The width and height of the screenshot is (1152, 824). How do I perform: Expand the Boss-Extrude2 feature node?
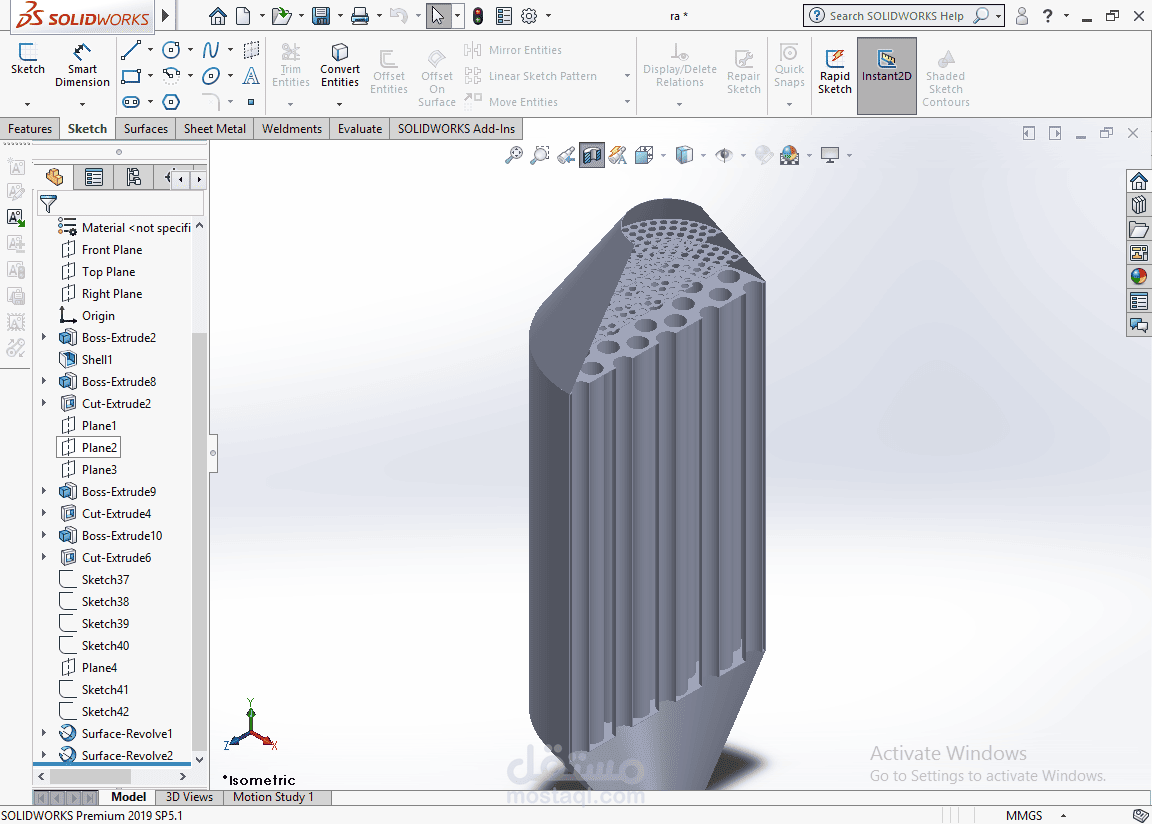tap(43, 337)
